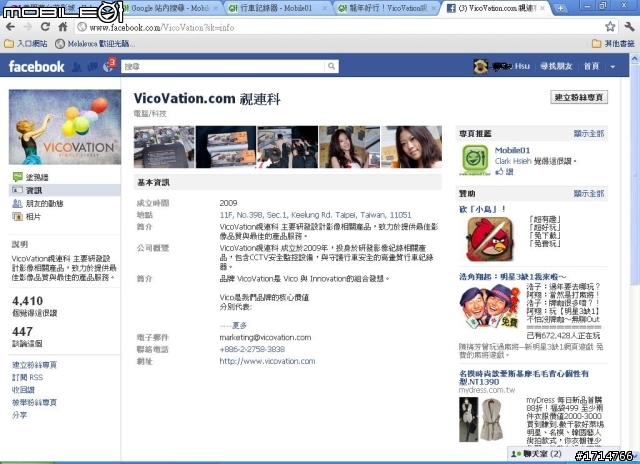Click 訂閱 RSS link

point(27,377)
